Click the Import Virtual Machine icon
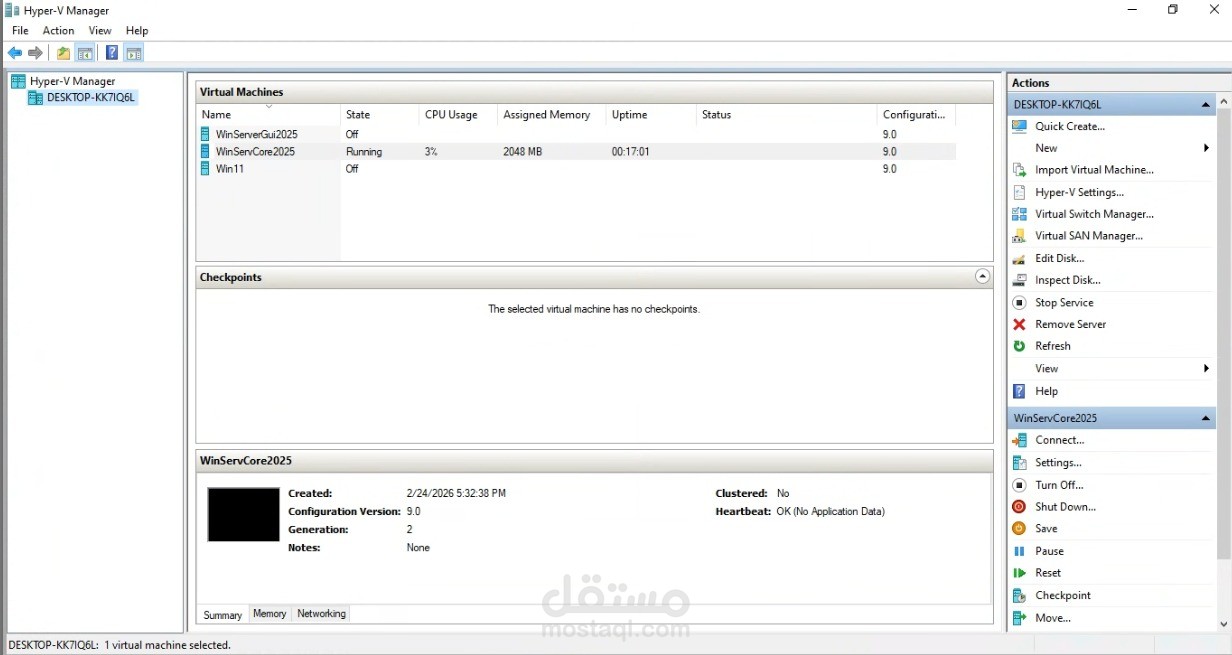The width and height of the screenshot is (1232, 655). pos(1019,170)
